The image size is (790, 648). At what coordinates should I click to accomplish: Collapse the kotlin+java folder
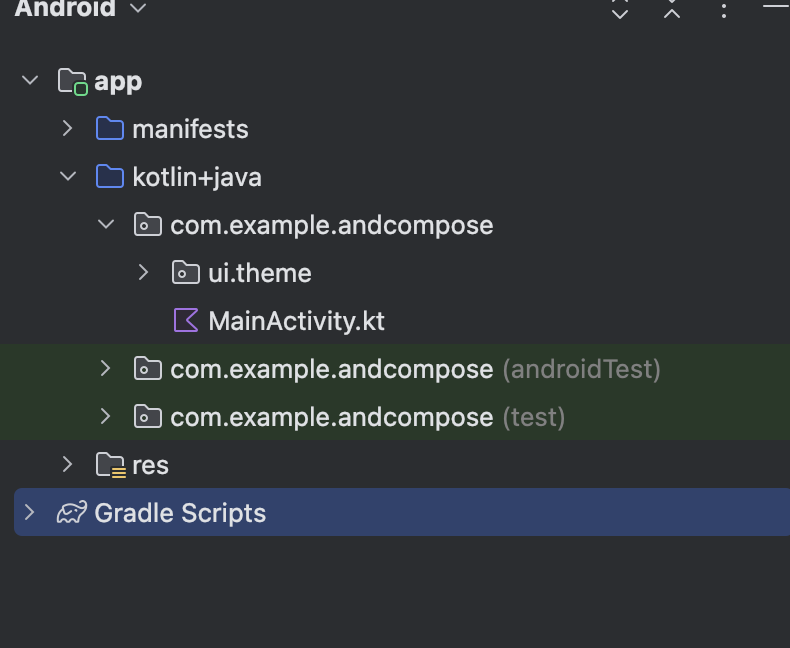pyautogui.click(x=68, y=177)
